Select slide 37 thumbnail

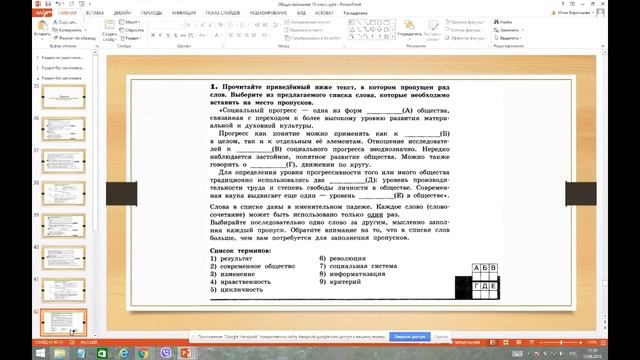(x=63, y=161)
